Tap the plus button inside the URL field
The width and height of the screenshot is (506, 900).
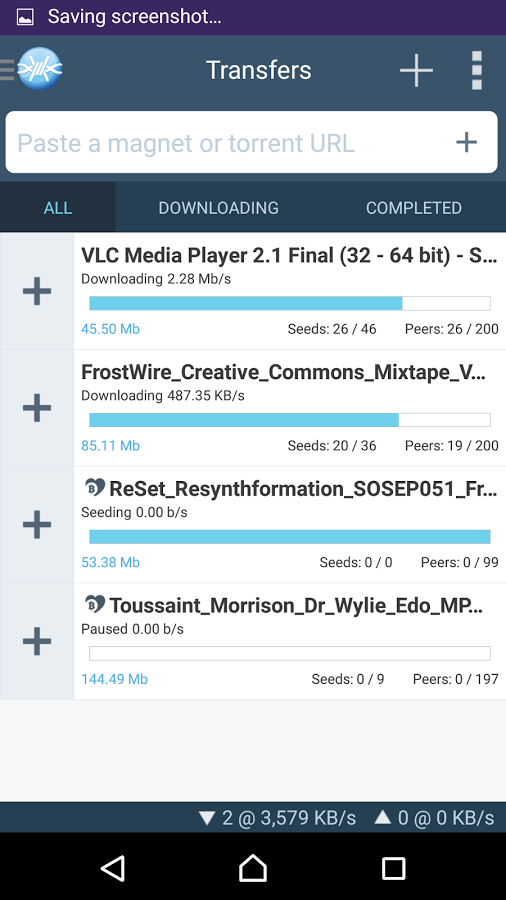[466, 142]
